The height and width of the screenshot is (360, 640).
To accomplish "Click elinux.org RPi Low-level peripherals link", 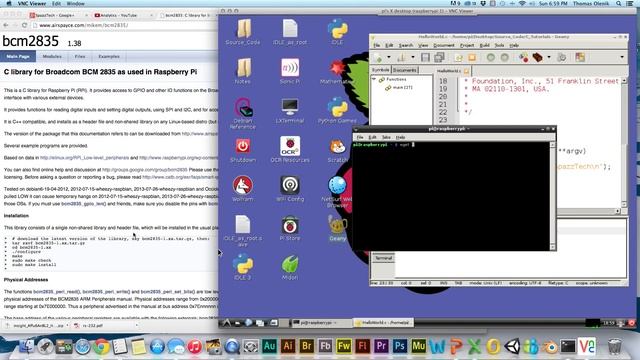I will [x=84, y=158].
